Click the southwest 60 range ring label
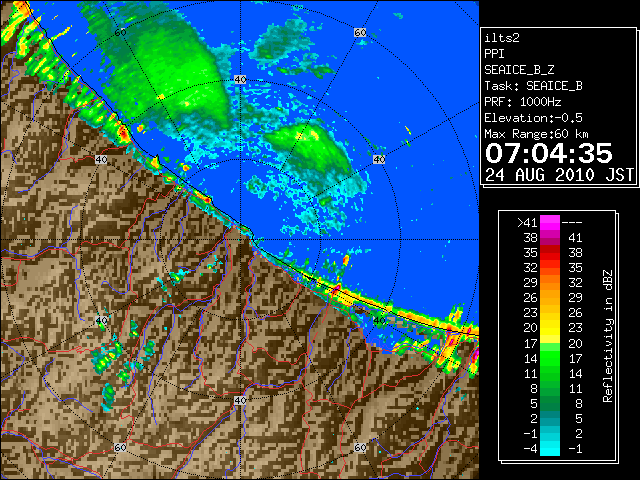The width and height of the screenshot is (640, 480). pyautogui.click(x=120, y=448)
